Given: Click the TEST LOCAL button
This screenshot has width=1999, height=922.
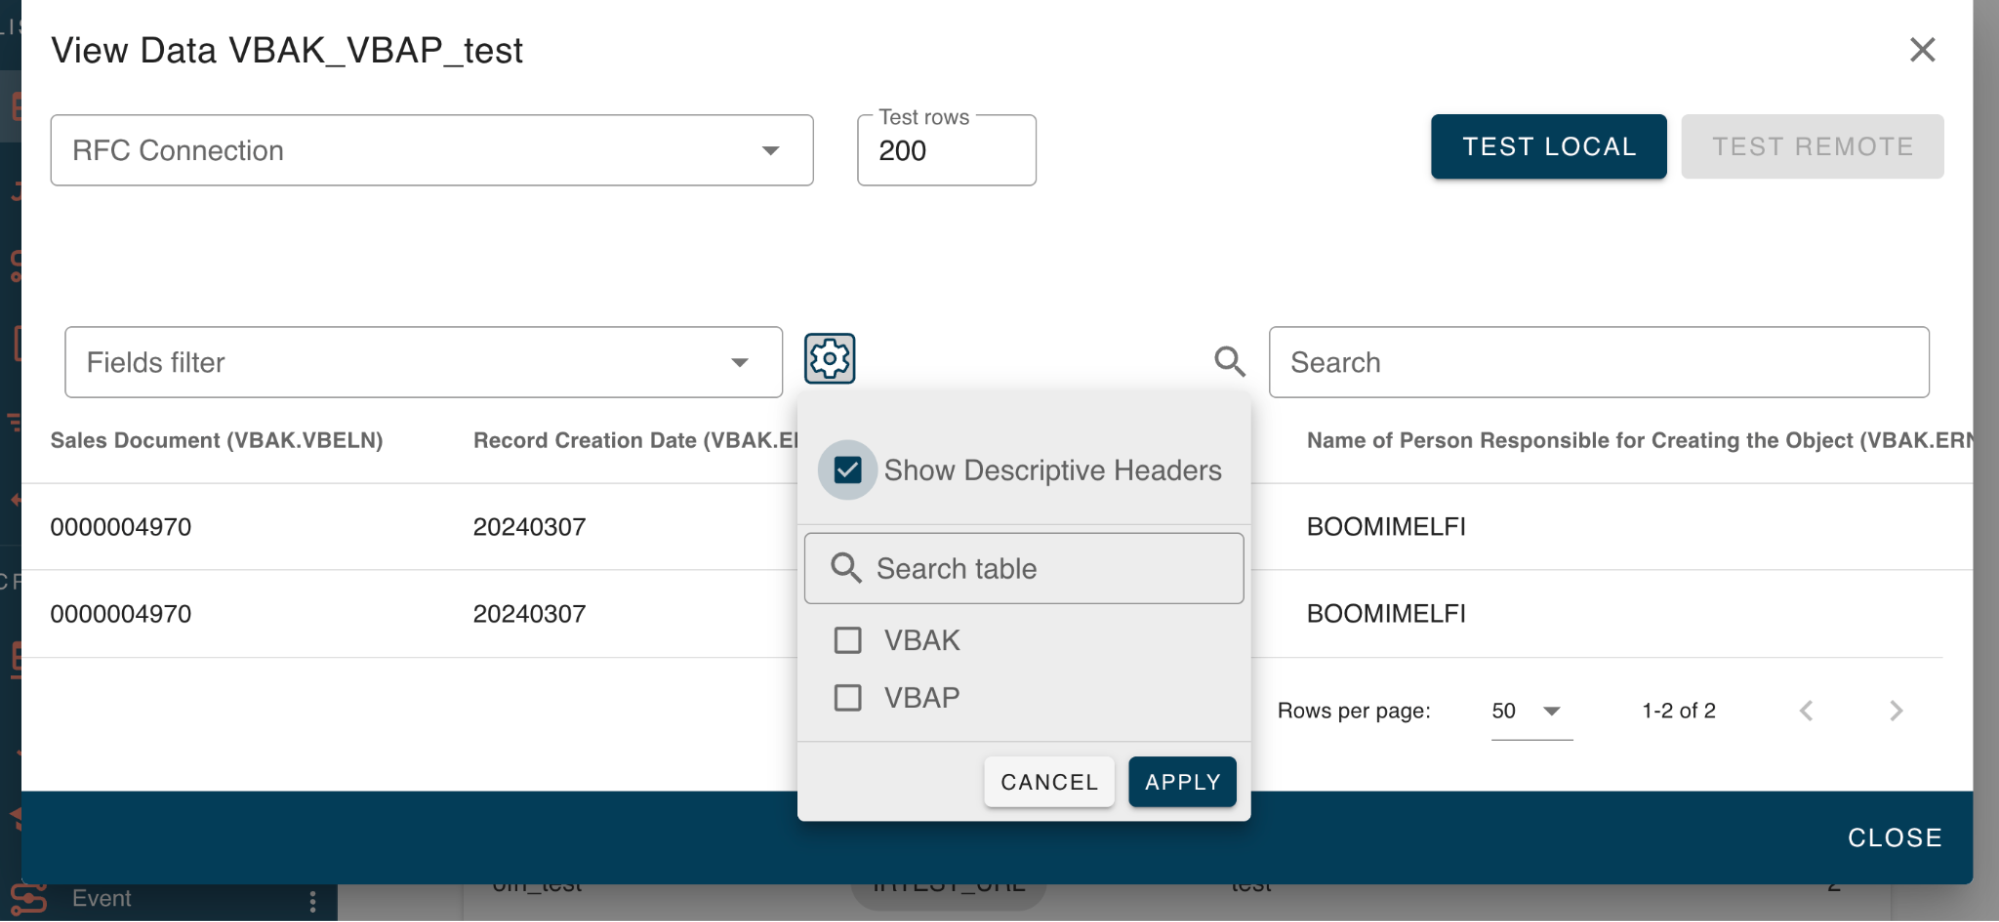Looking at the screenshot, I should tap(1548, 147).
